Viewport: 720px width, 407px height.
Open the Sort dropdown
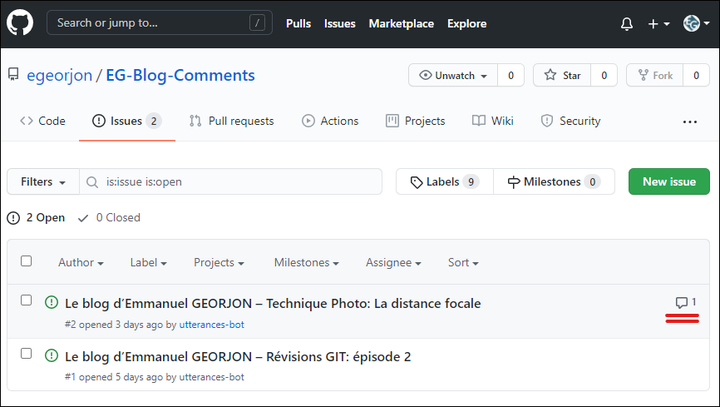(463, 262)
